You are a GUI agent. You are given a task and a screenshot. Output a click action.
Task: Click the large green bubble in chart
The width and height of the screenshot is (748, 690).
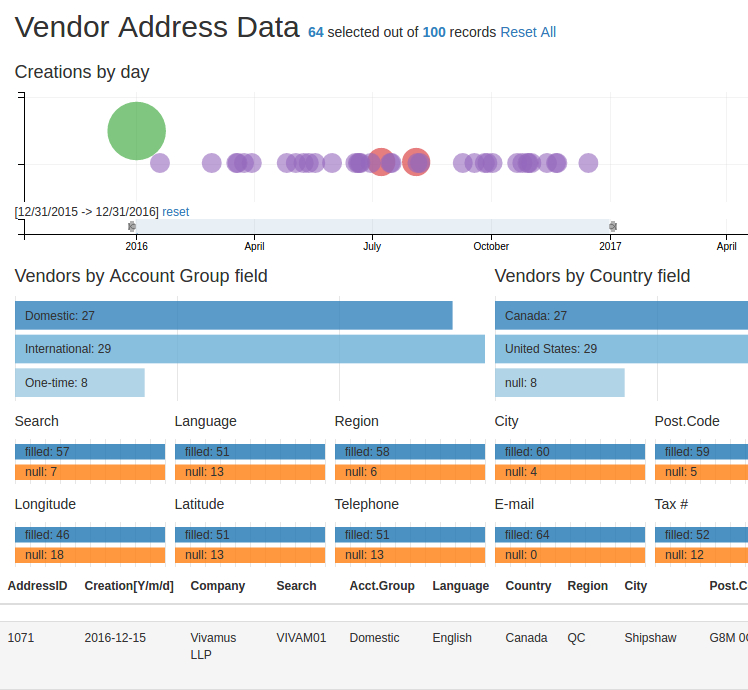click(137, 131)
